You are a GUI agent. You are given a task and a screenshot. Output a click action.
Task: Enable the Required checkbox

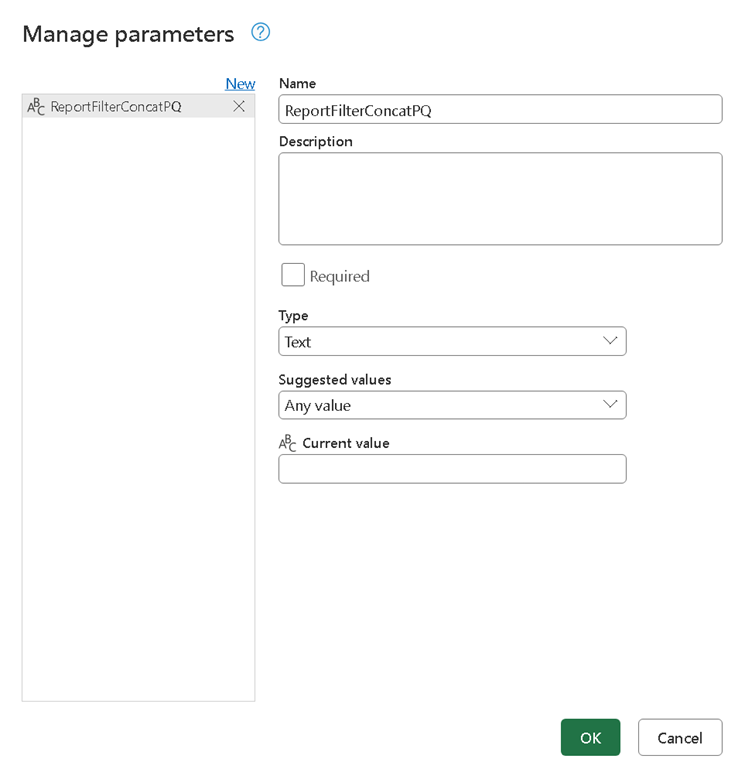pos(293,275)
